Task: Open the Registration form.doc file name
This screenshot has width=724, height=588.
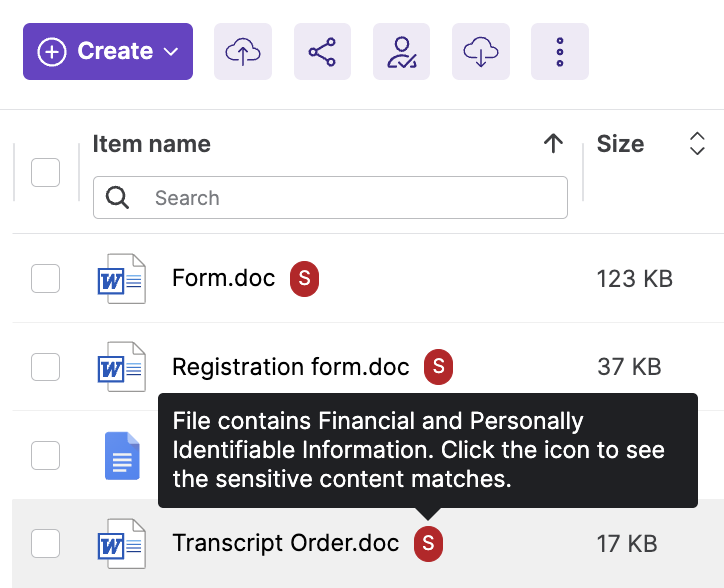Action: (x=291, y=367)
